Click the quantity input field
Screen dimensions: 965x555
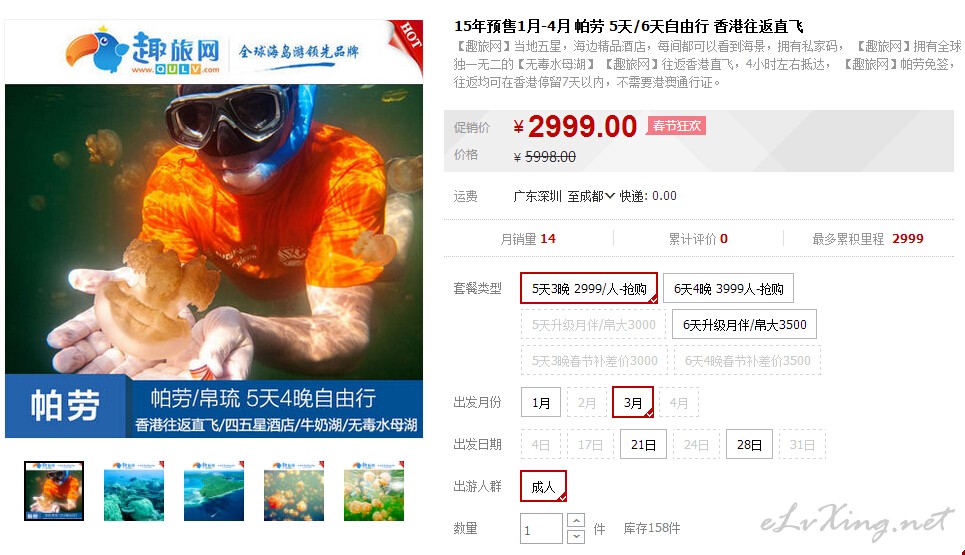pos(541,529)
